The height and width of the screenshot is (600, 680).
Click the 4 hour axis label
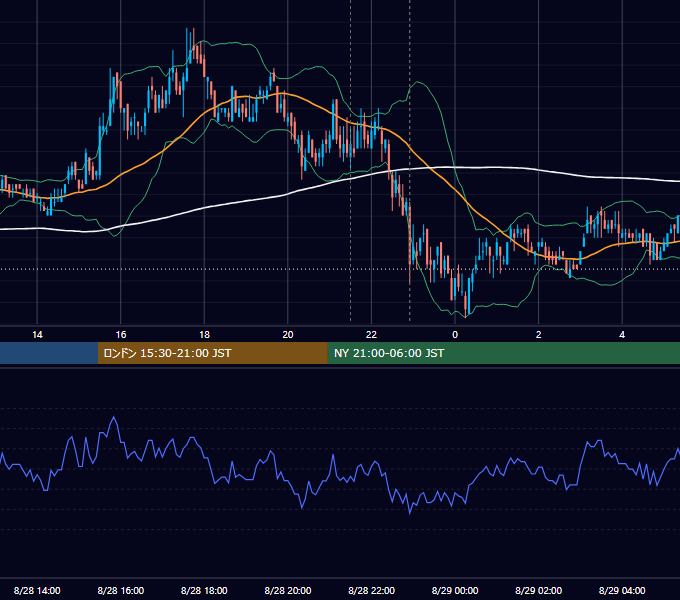click(622, 335)
